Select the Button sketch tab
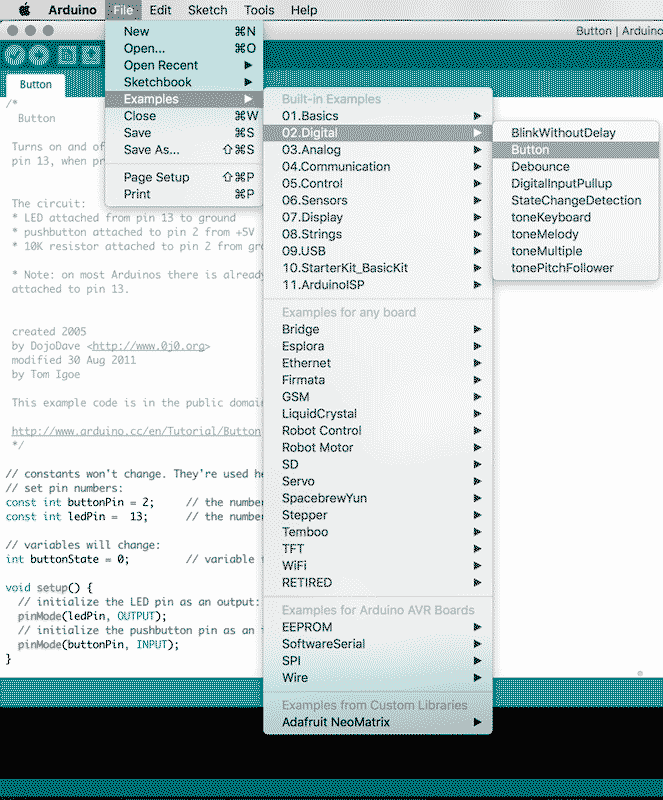 (x=36, y=84)
